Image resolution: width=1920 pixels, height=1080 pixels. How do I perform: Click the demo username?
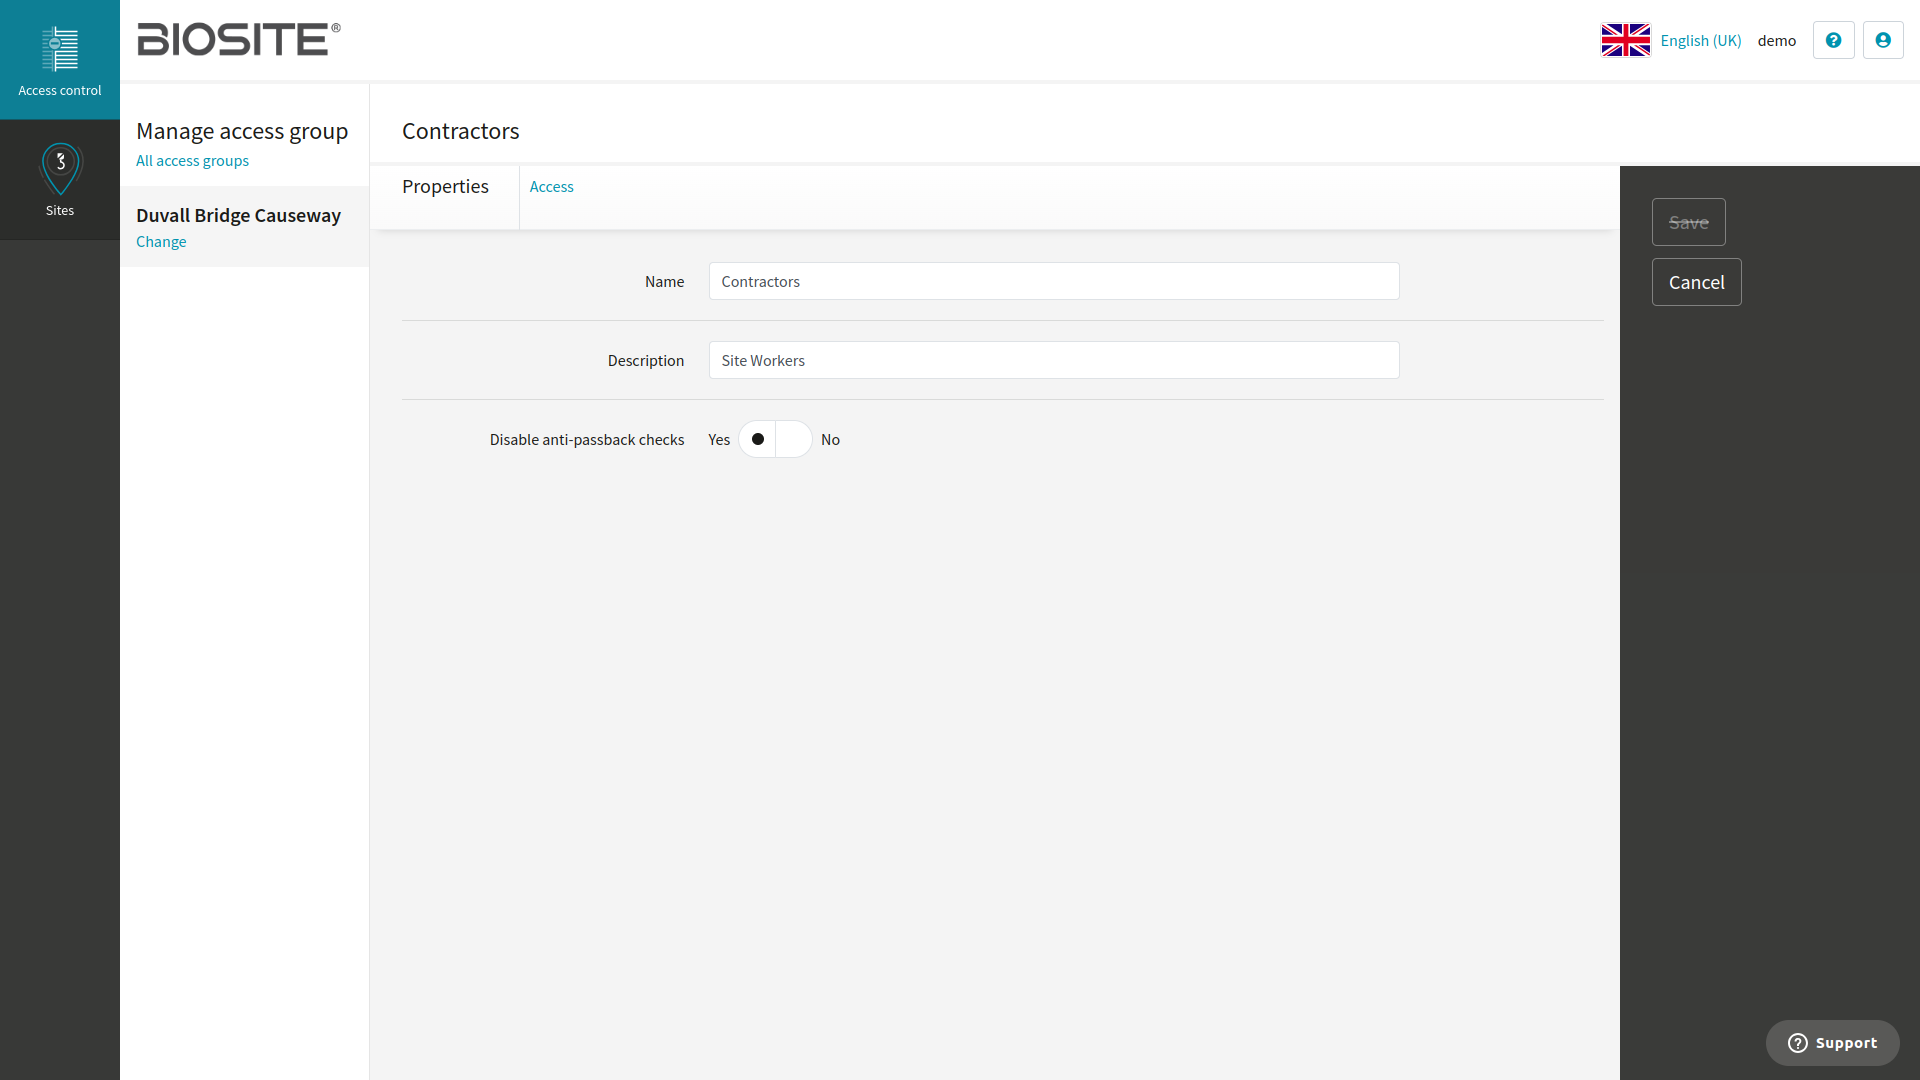point(1776,40)
